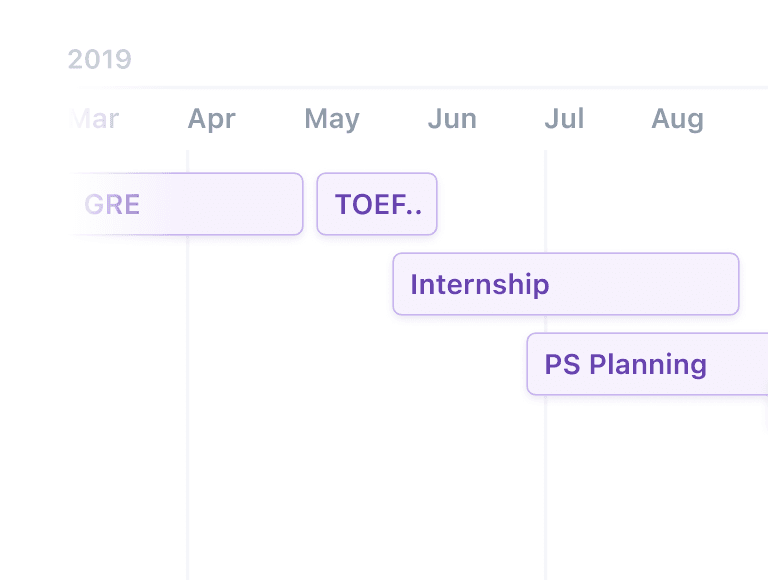Select the GRE timeline bar
The image size is (768, 580).
pyautogui.click(x=186, y=204)
